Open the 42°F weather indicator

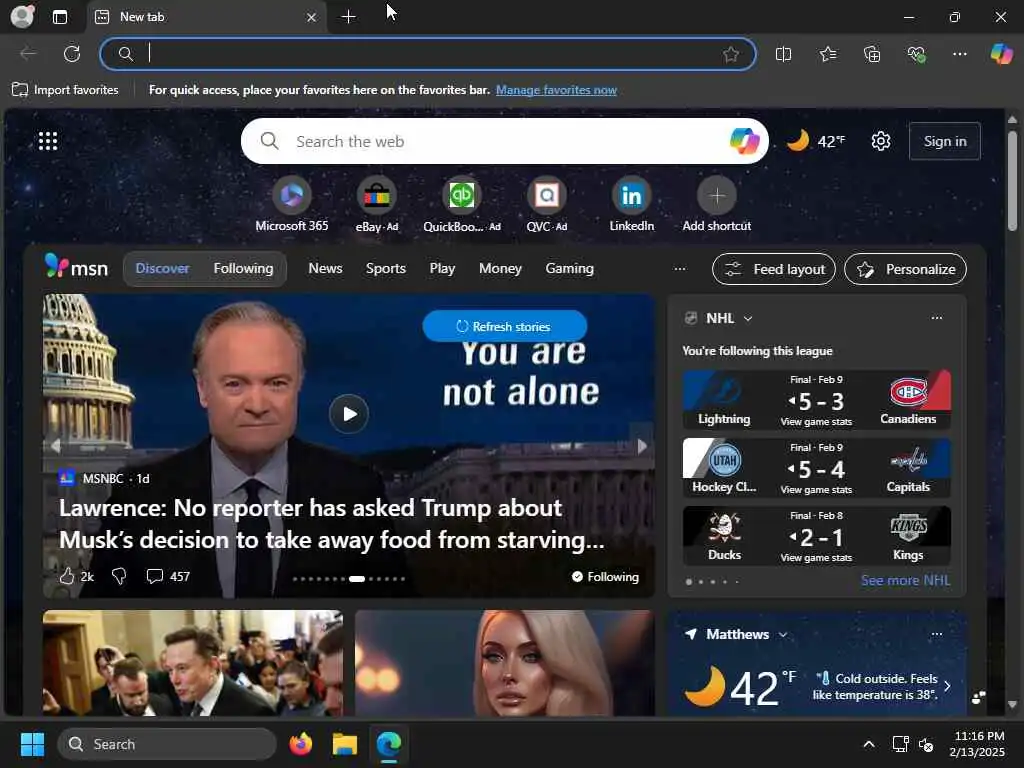[815, 141]
